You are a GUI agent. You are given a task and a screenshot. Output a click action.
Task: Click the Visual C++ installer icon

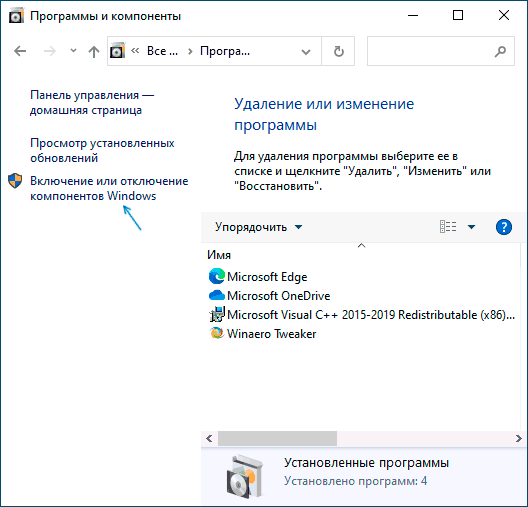[x=217, y=314]
